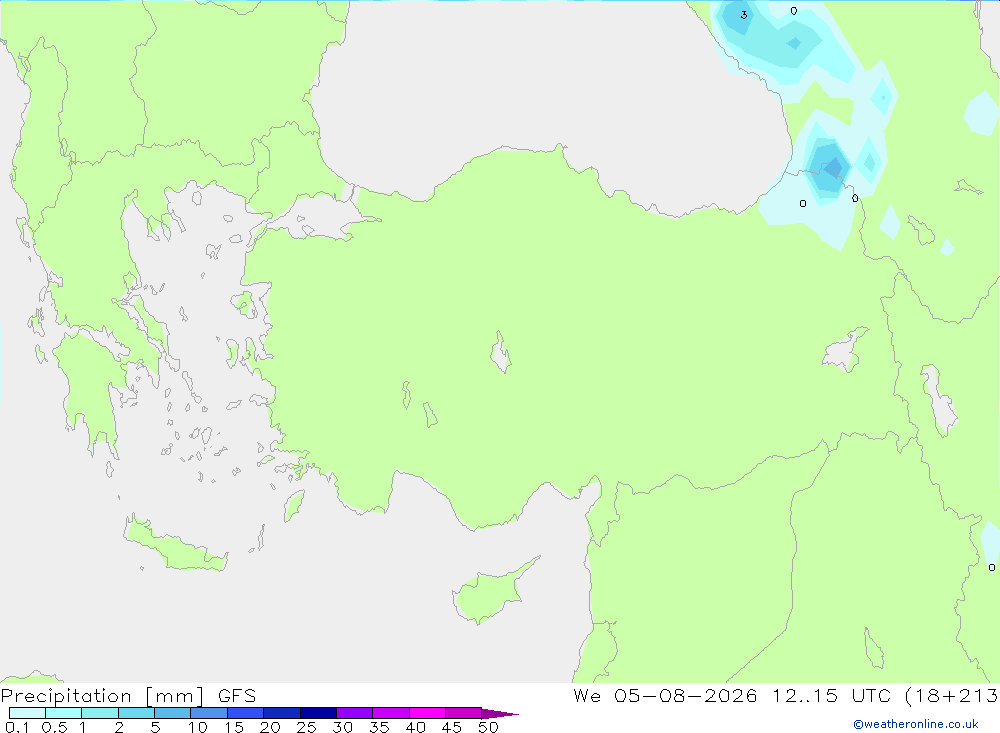Click the Crete island on map

173,547
